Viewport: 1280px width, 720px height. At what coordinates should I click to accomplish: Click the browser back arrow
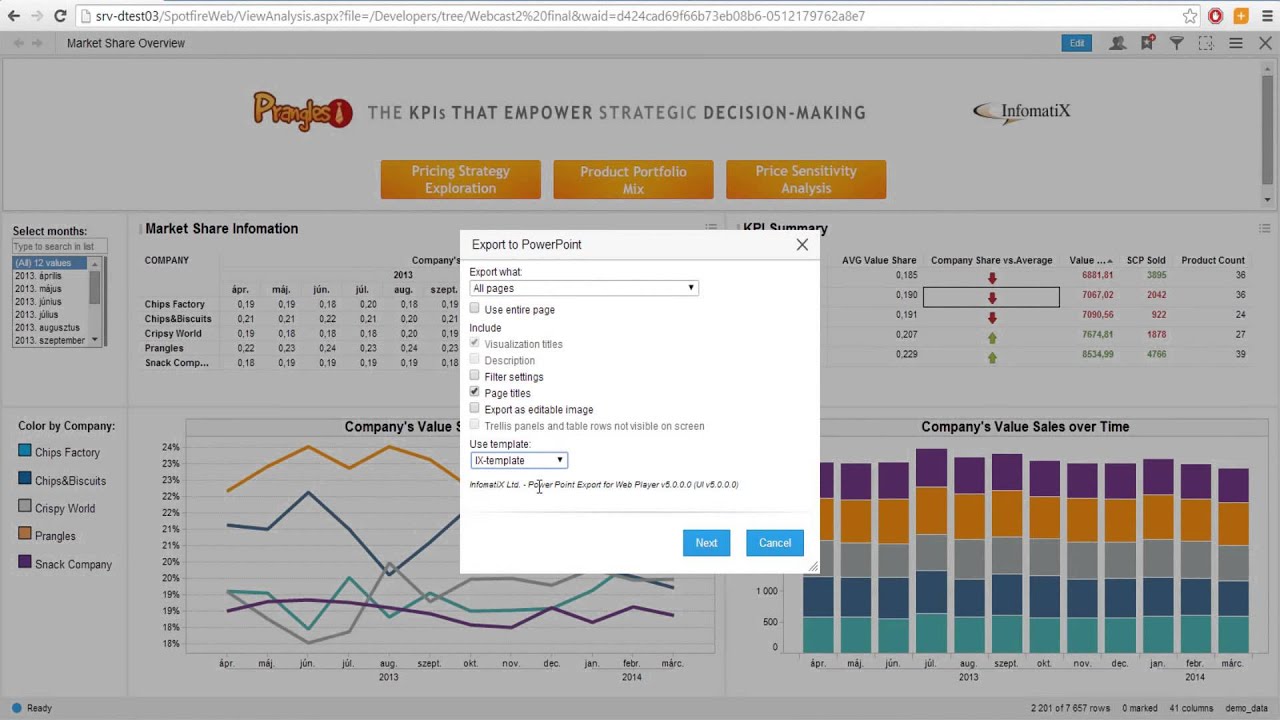point(13,16)
